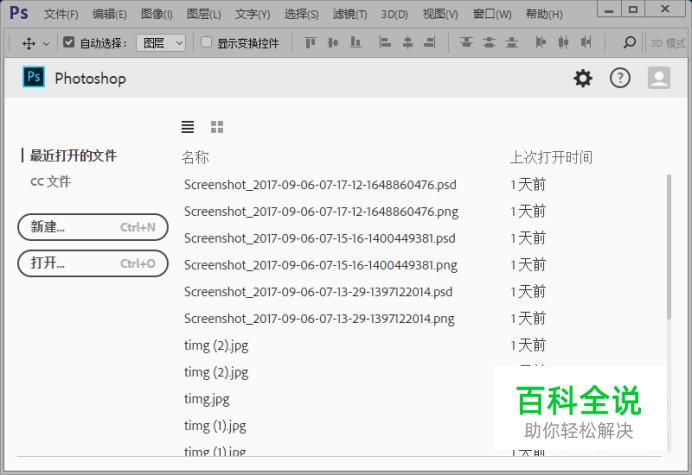Select 最近打开的文件 in the sidebar
The height and width of the screenshot is (475, 692).
[73, 155]
